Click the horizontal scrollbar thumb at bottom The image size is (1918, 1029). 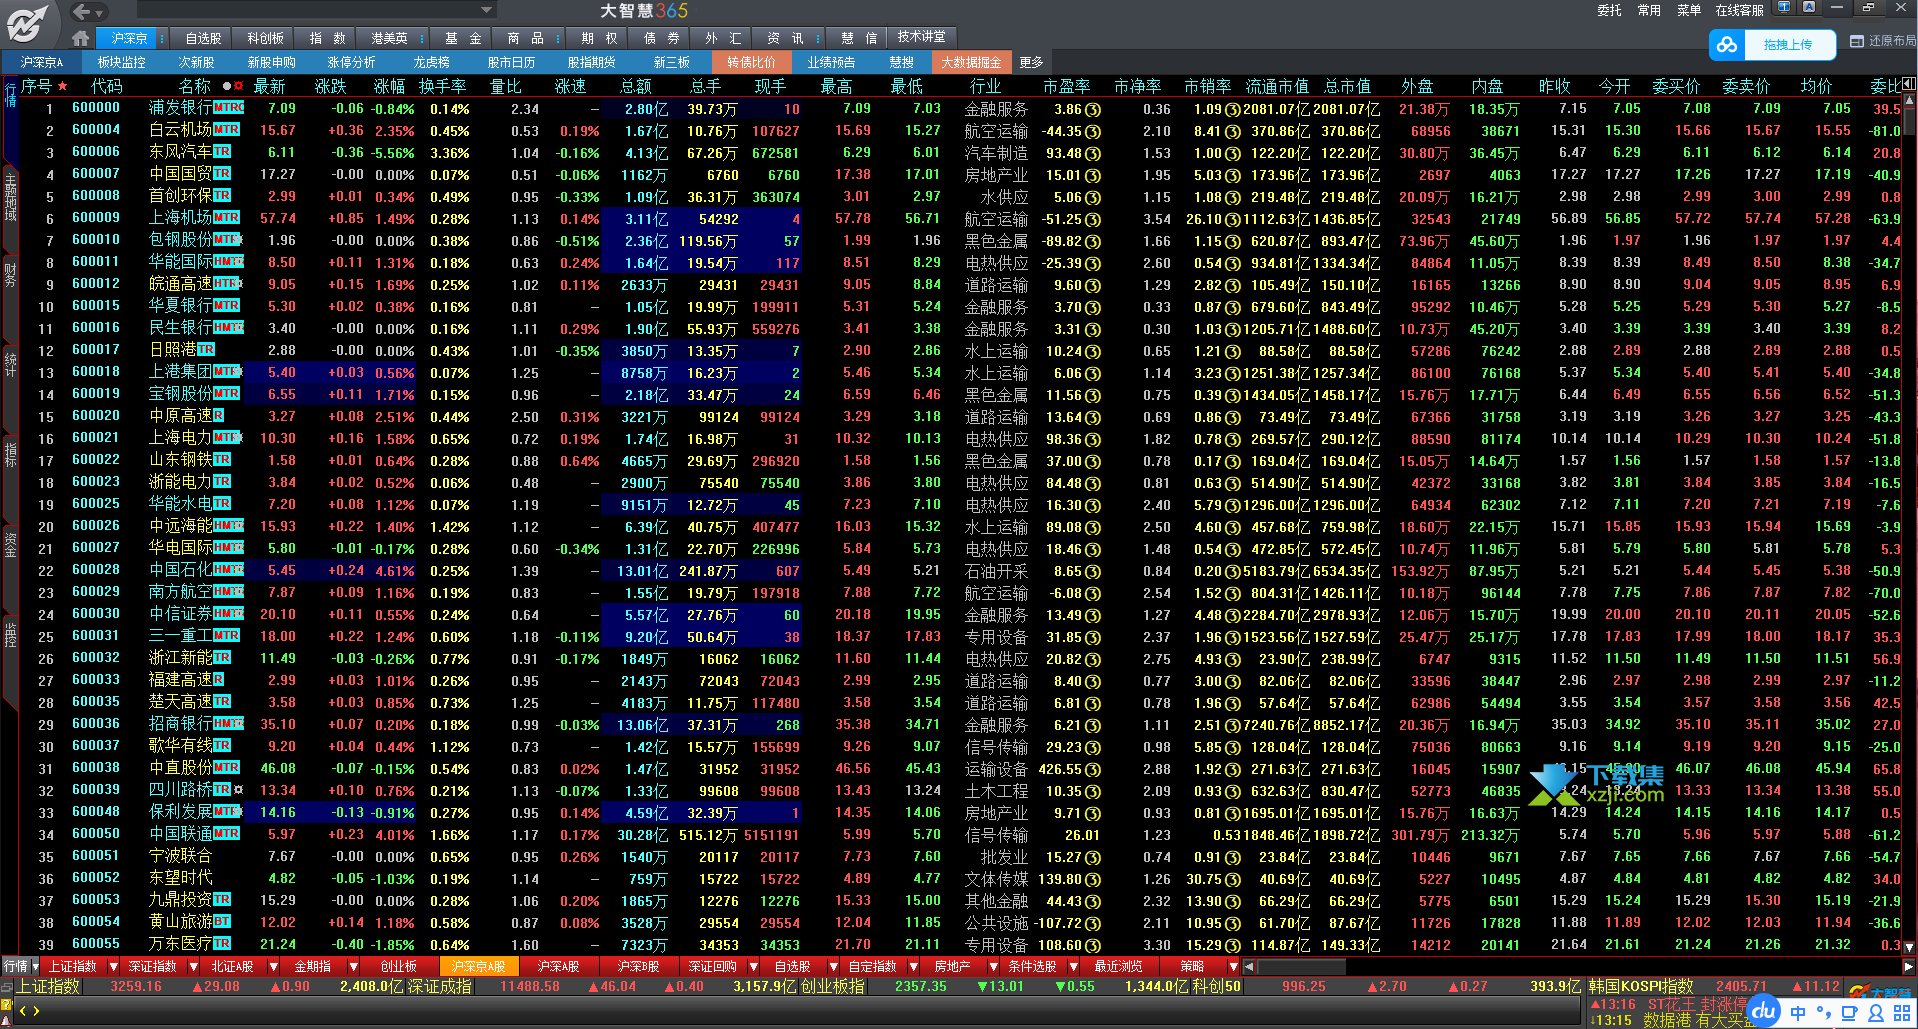(1301, 967)
